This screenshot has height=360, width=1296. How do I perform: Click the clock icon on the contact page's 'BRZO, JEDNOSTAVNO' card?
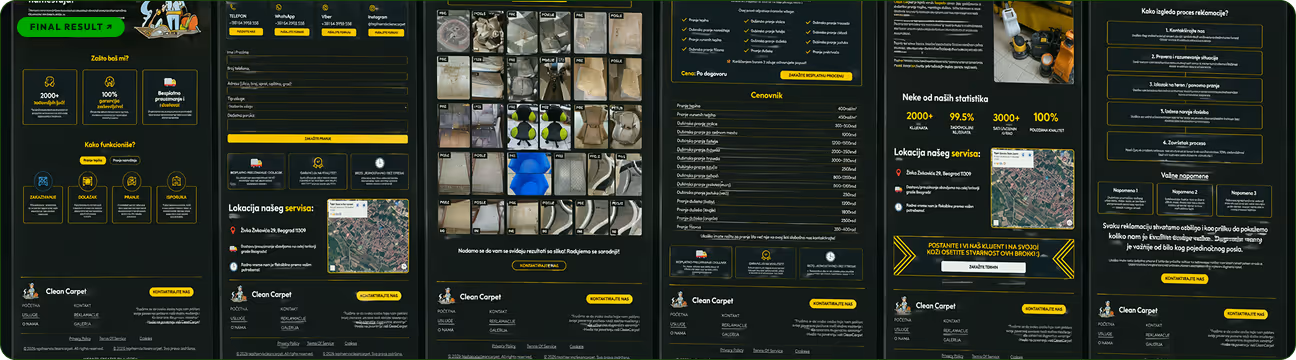(378, 164)
